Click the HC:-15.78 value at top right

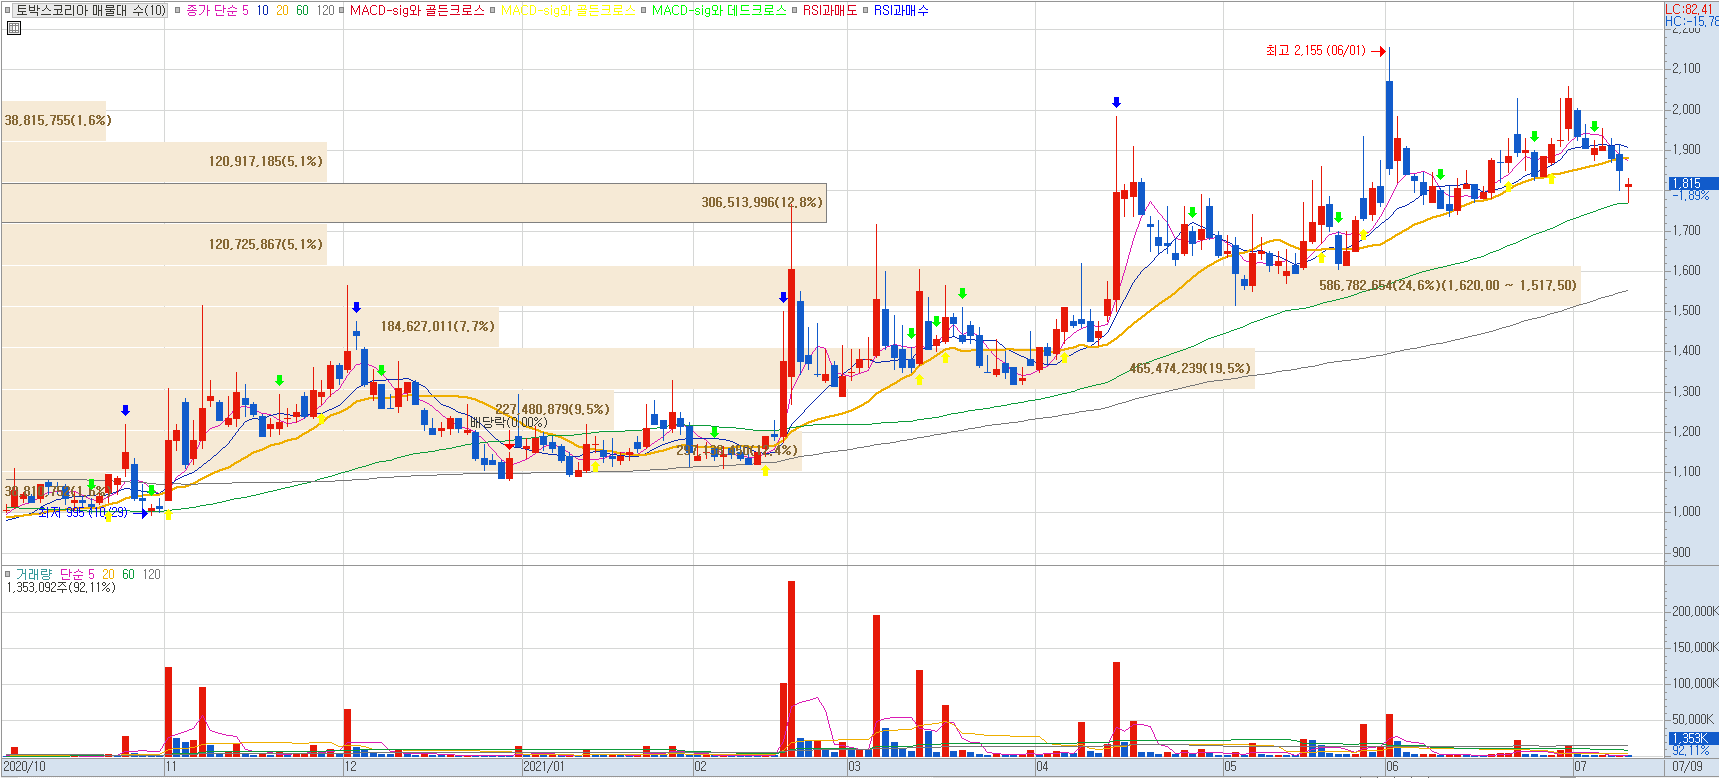pos(1691,21)
